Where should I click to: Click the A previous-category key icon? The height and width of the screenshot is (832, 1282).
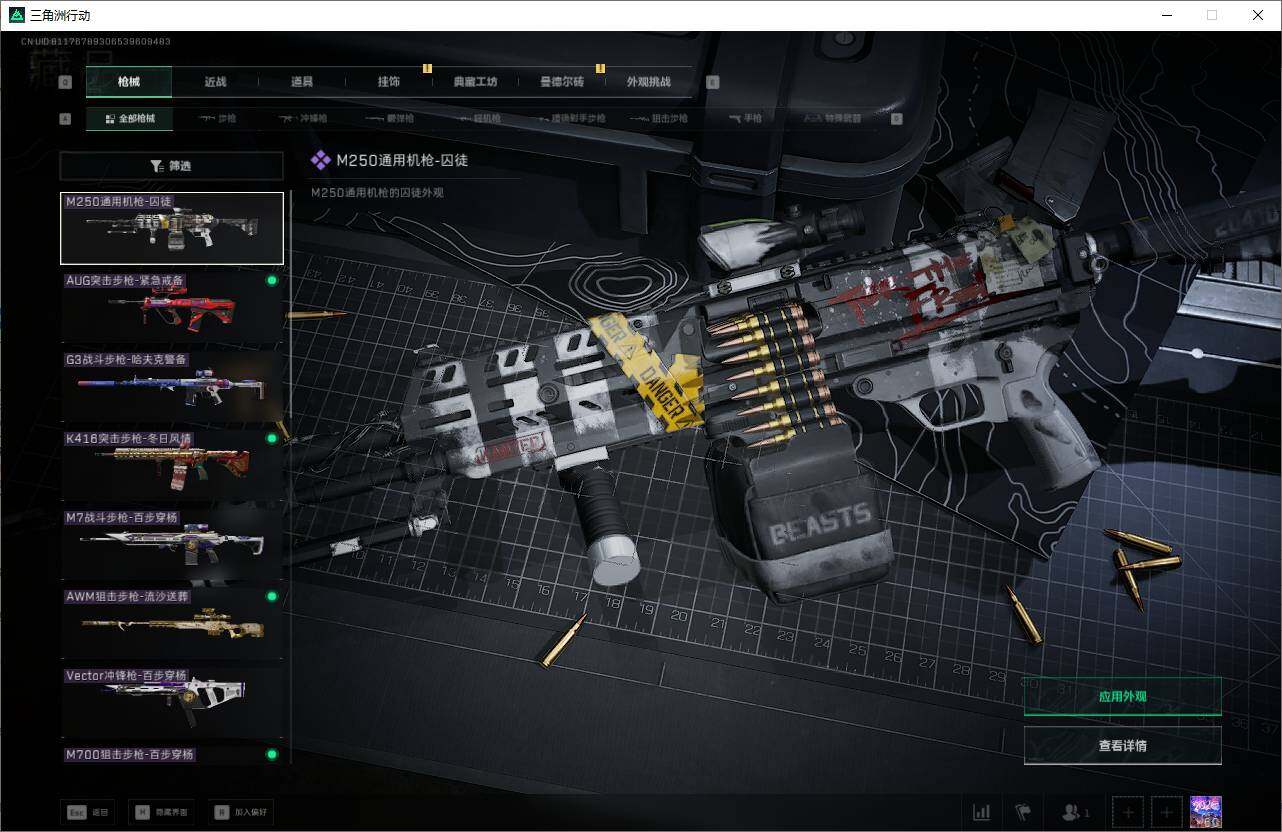coord(66,119)
